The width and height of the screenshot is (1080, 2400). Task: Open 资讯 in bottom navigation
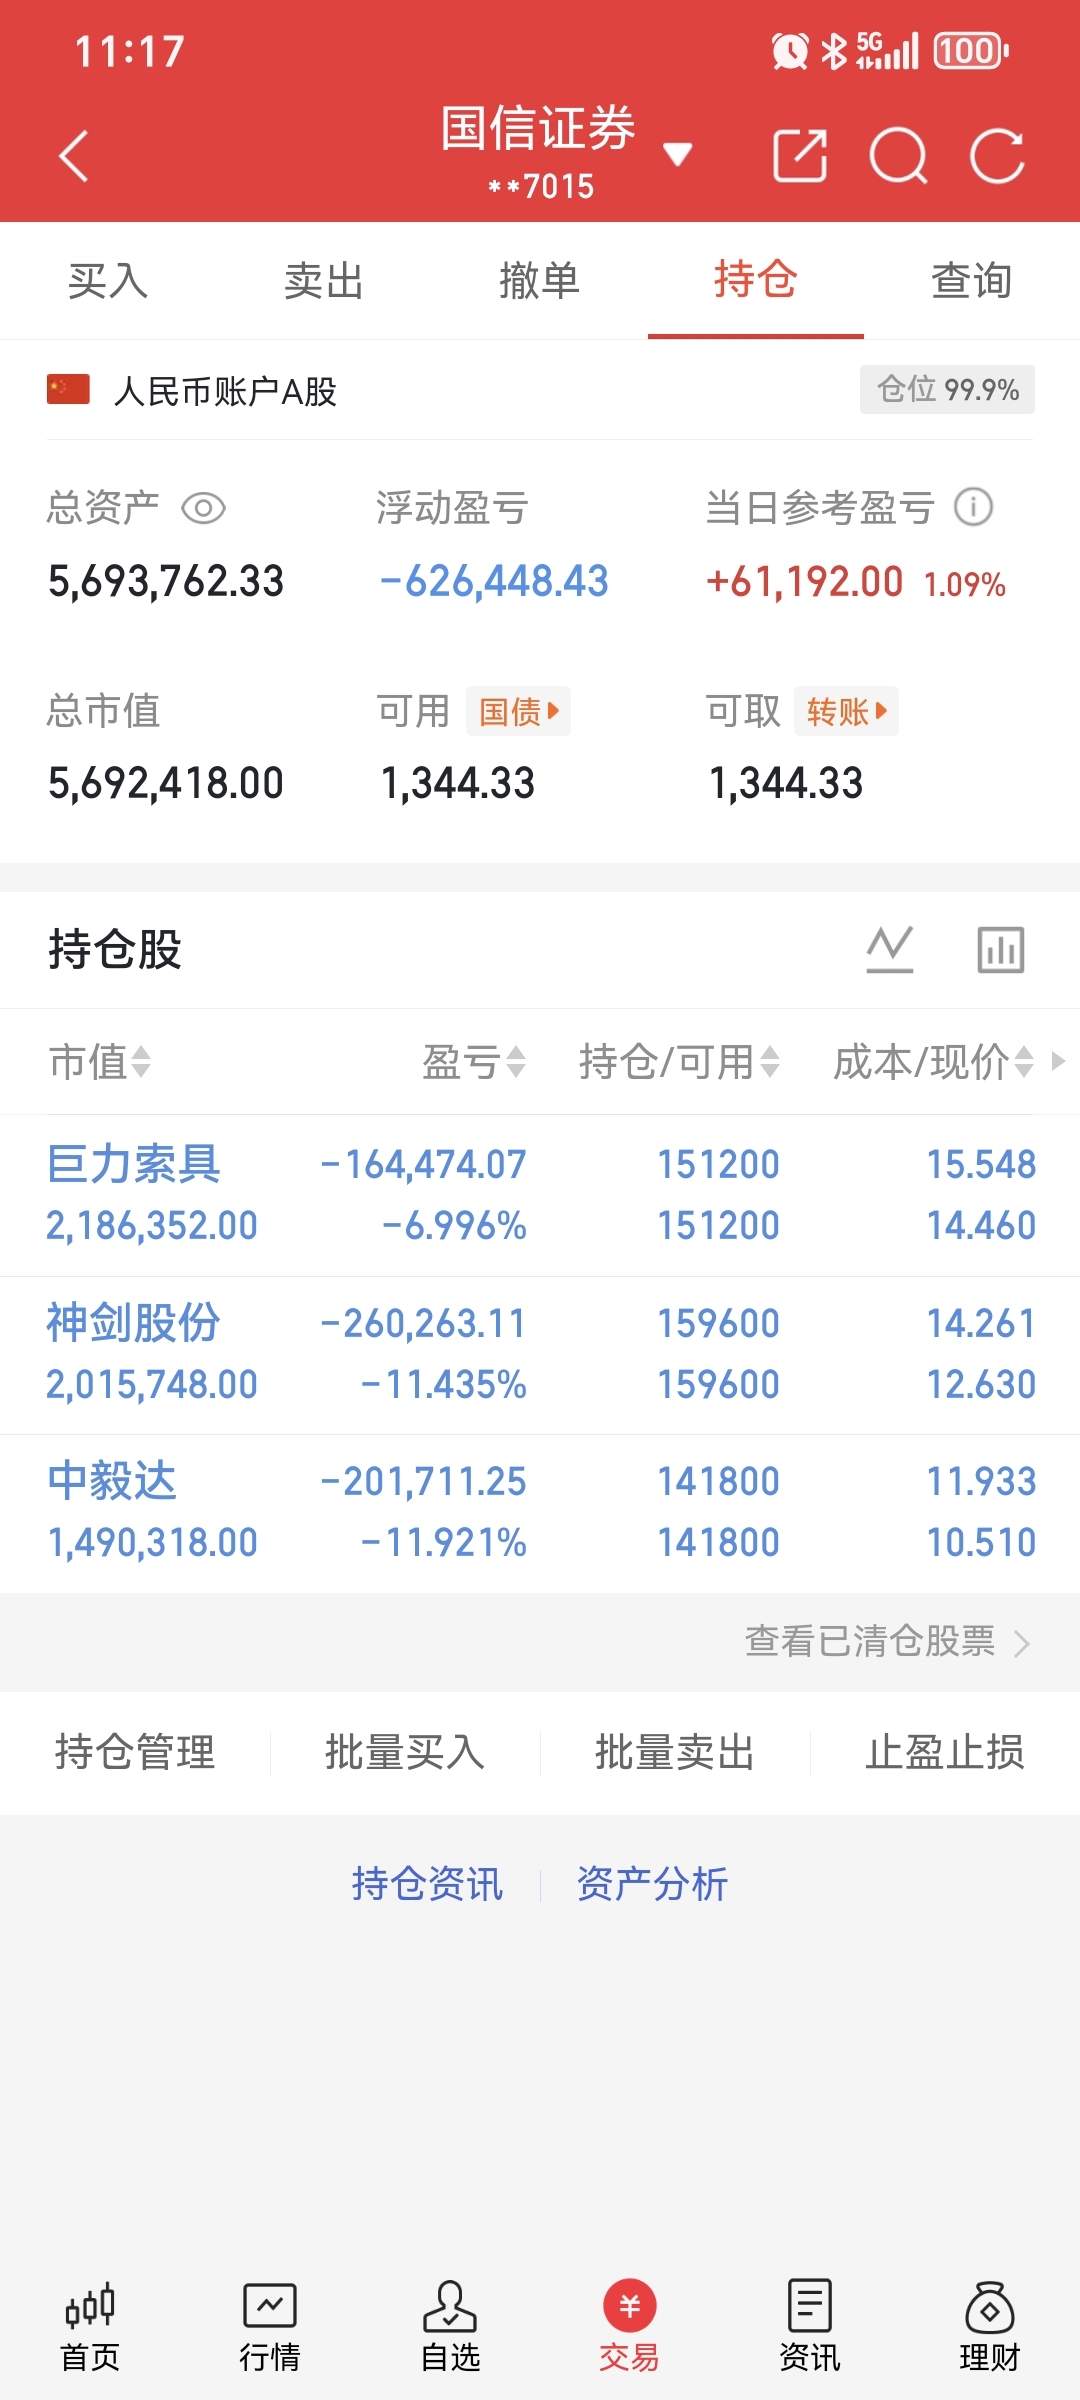[x=810, y=2327]
